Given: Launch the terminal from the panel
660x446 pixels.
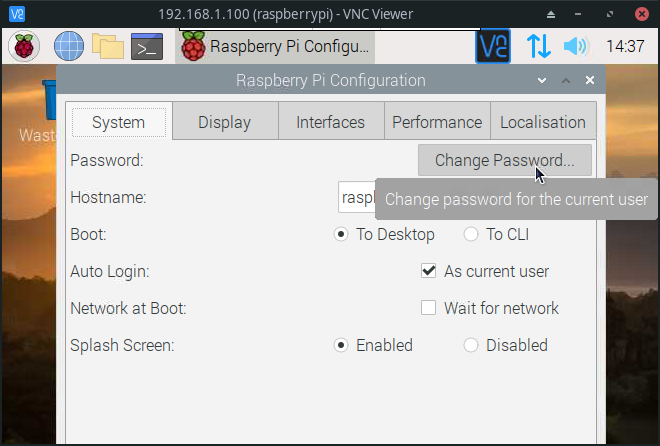Looking at the screenshot, I should click(147, 46).
